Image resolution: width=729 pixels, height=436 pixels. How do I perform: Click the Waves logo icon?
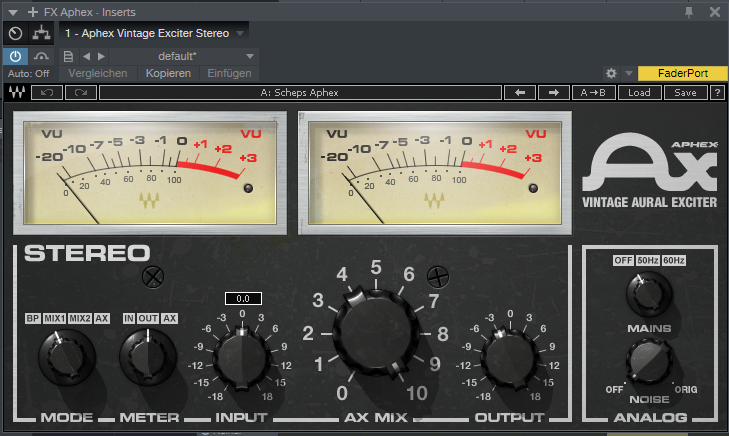pyautogui.click(x=17, y=92)
